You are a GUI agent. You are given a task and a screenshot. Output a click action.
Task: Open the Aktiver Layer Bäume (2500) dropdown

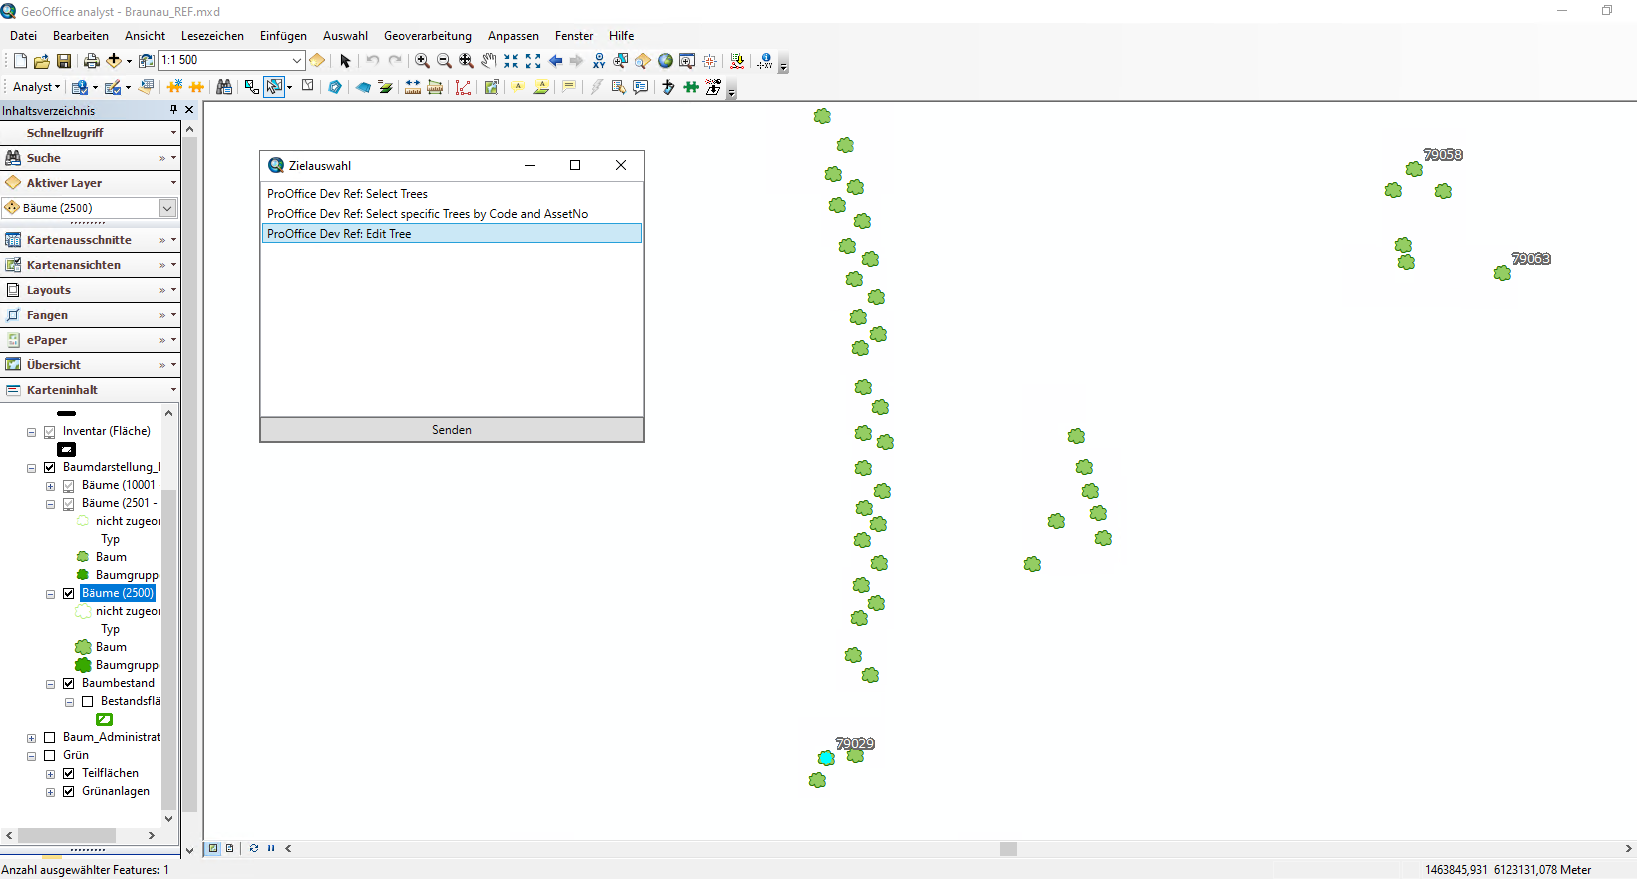pos(167,208)
